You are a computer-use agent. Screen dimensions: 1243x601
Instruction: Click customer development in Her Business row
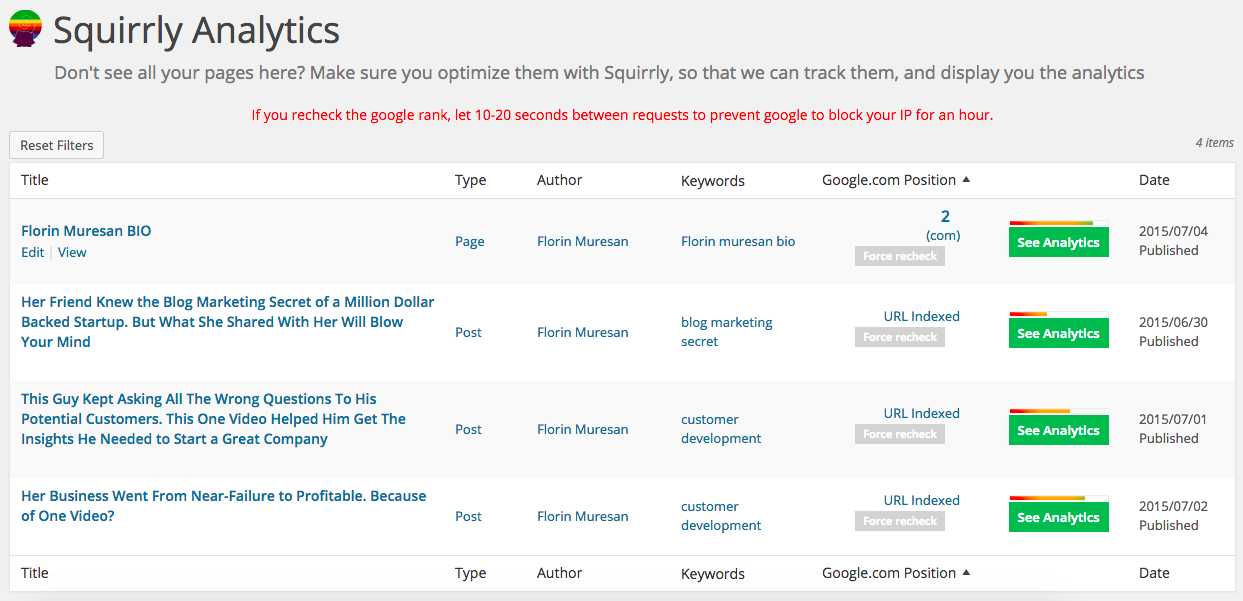pos(721,516)
